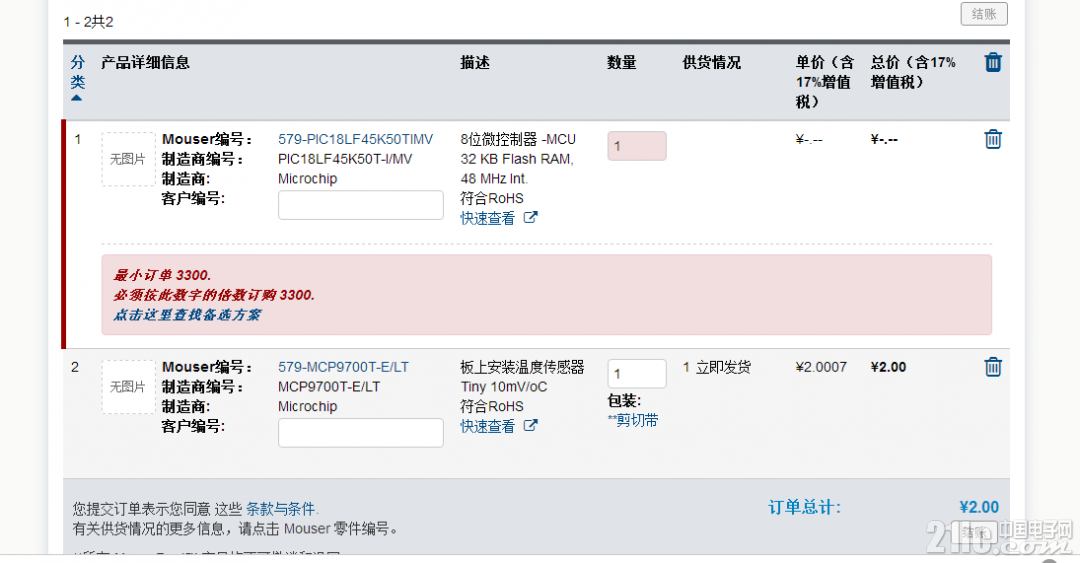Click the no-image thumbnail for item 2
The image size is (1080, 563).
(x=128, y=387)
